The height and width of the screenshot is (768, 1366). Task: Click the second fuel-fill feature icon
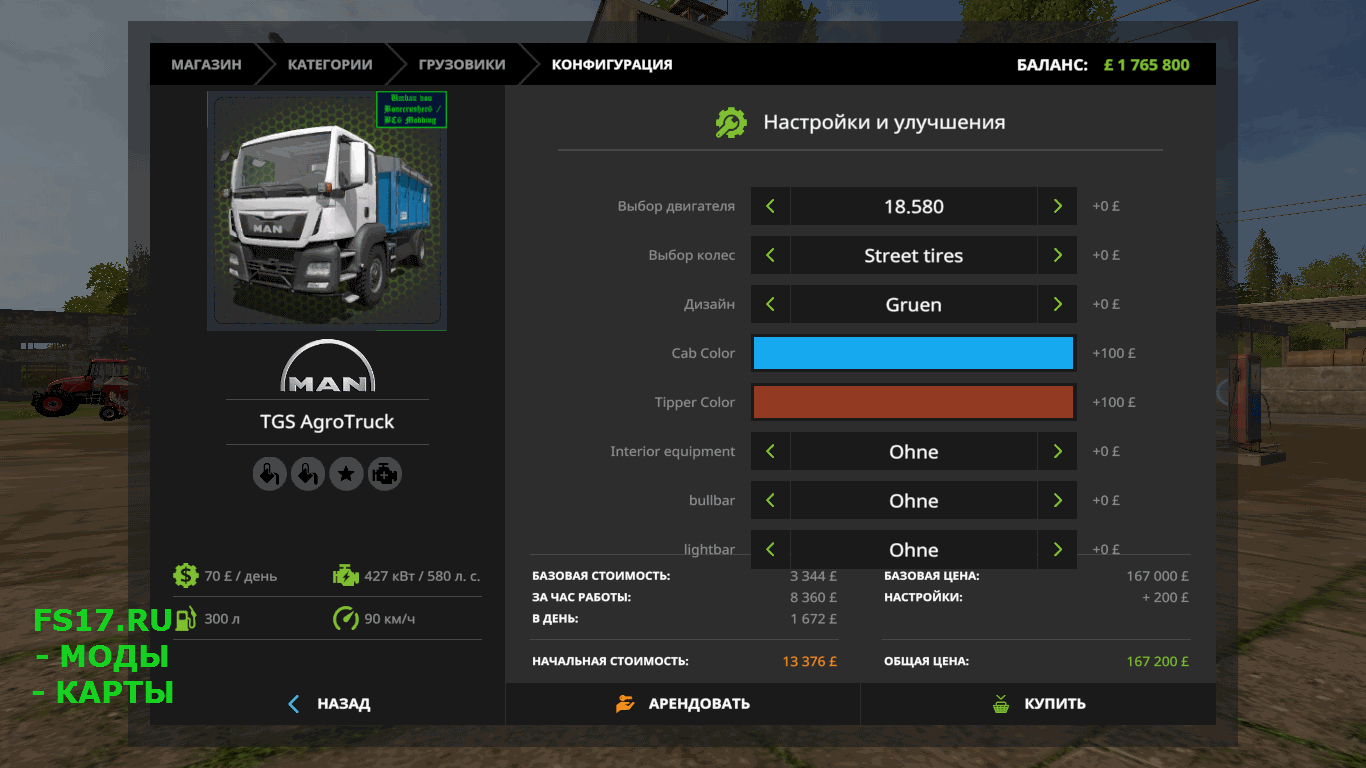[x=308, y=474]
